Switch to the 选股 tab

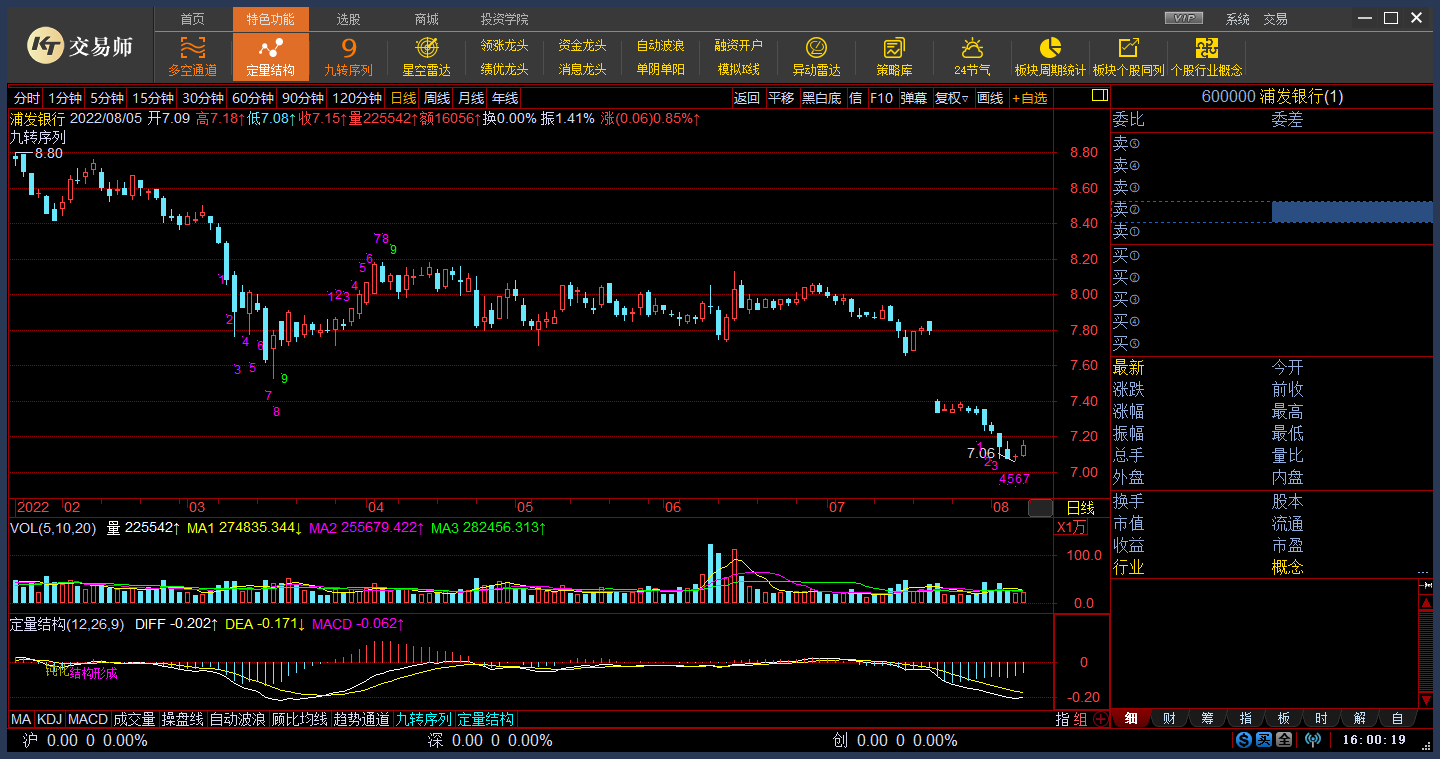point(348,19)
